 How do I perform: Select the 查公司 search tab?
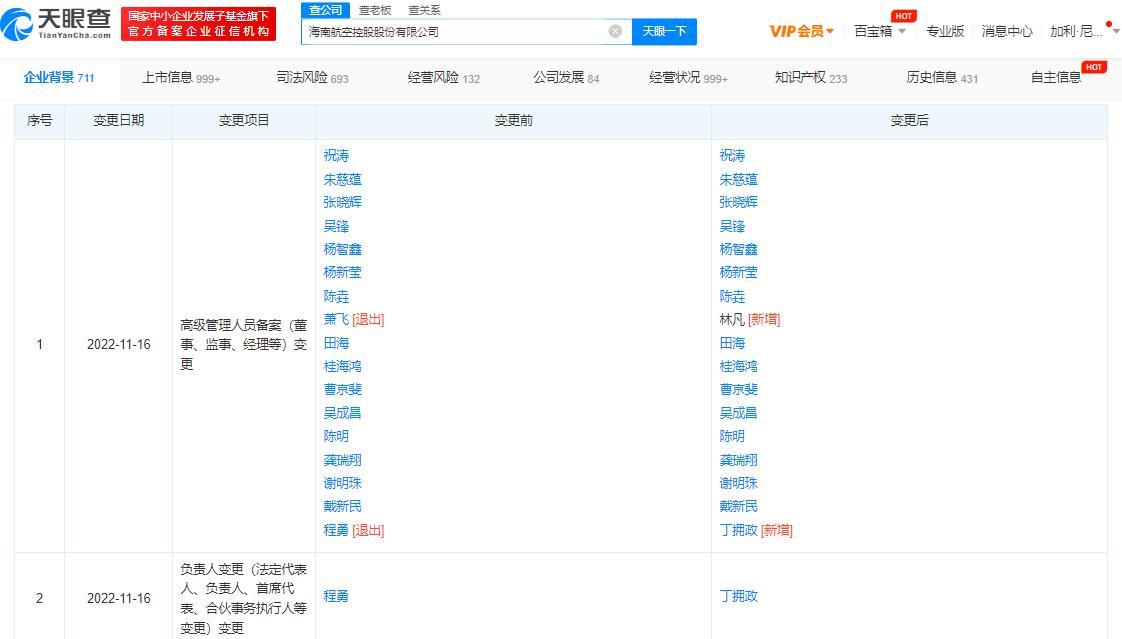[326, 10]
